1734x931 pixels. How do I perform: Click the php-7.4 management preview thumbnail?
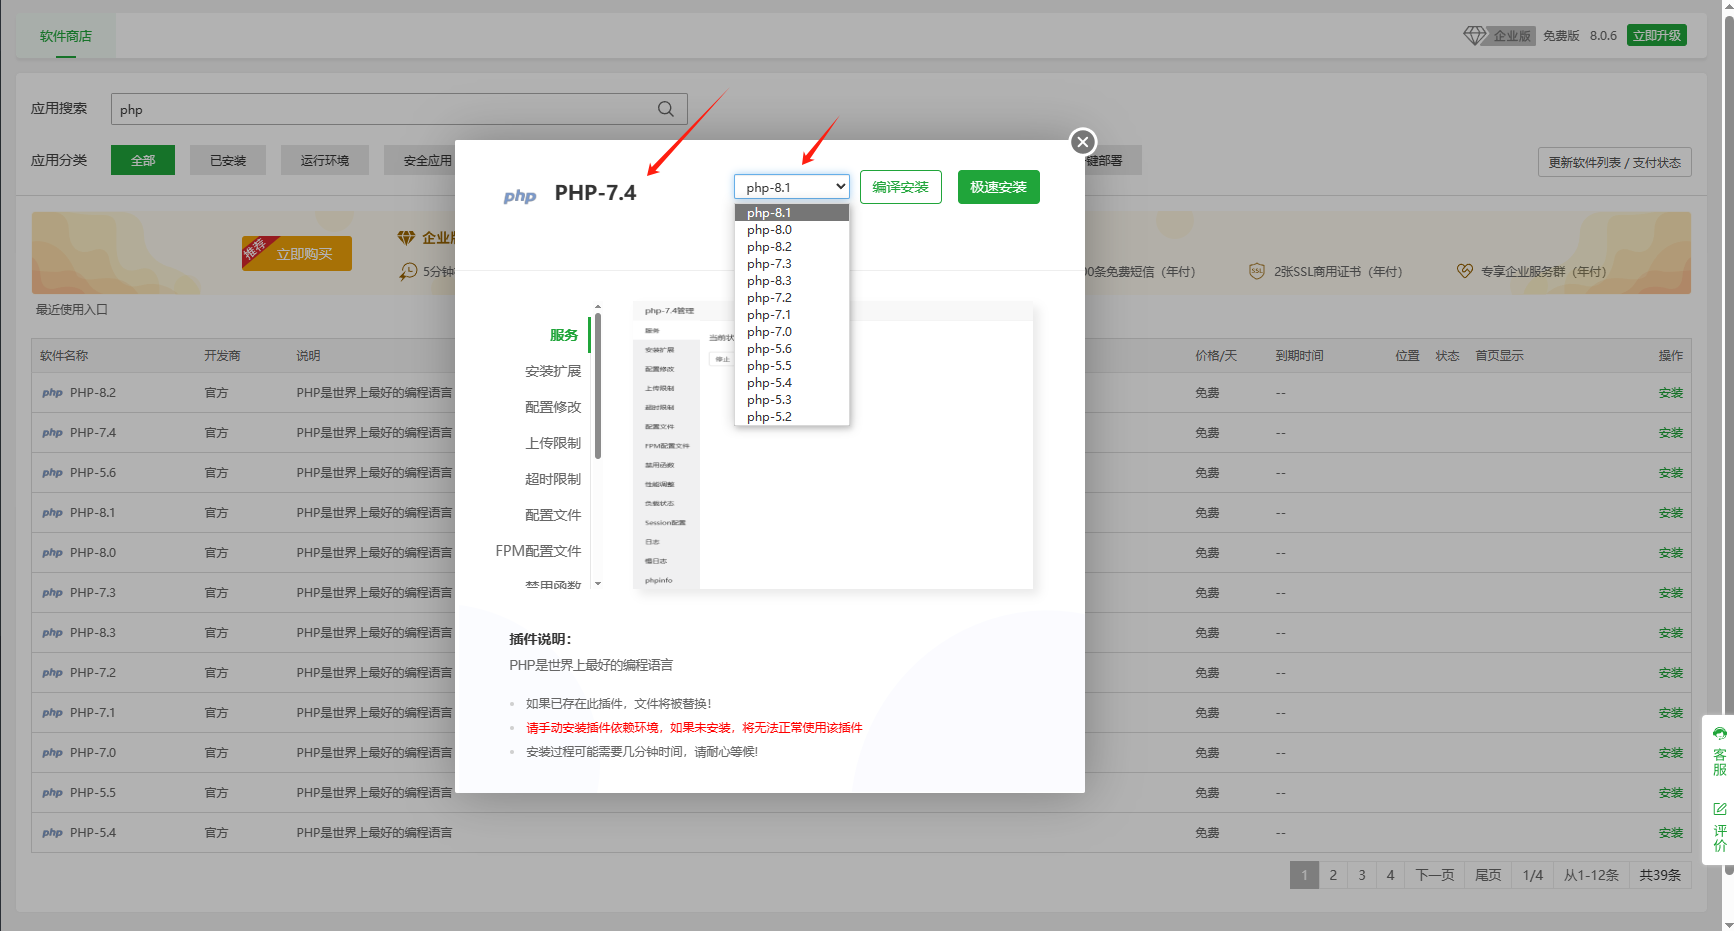point(833,446)
